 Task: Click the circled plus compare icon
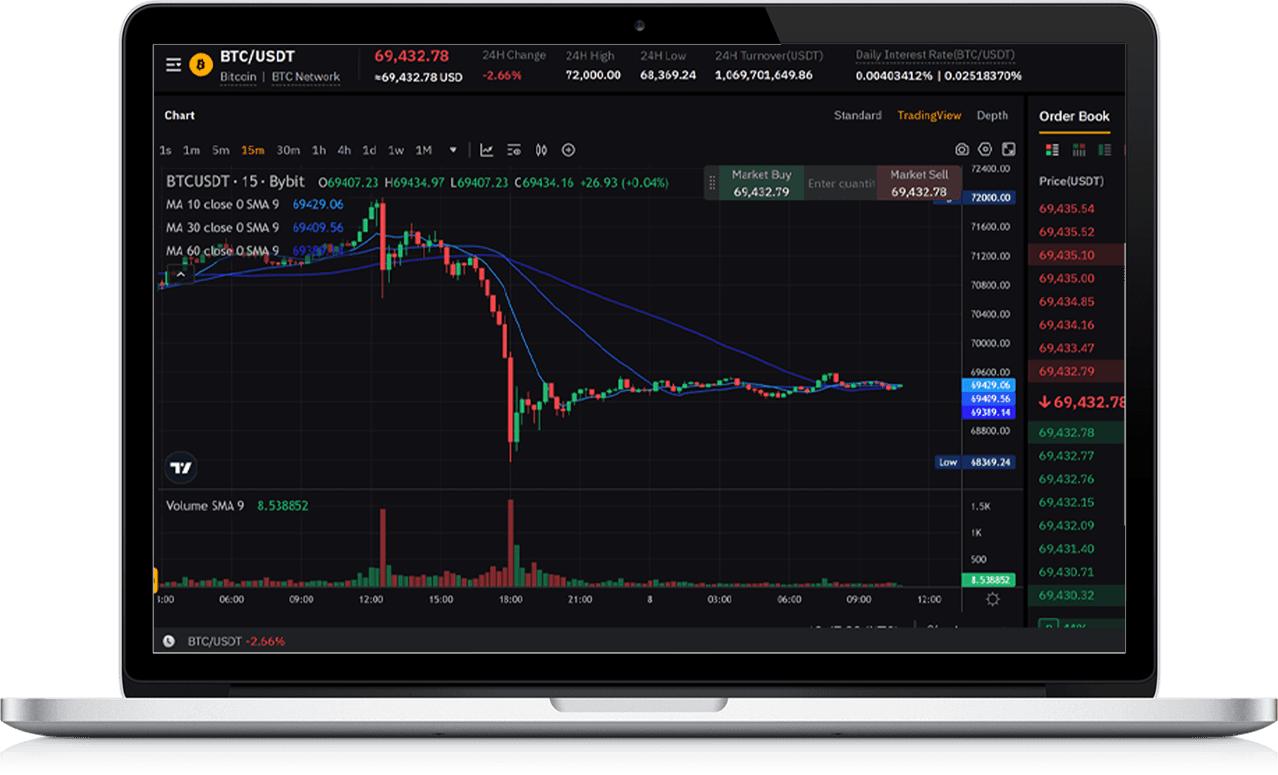[x=568, y=150]
